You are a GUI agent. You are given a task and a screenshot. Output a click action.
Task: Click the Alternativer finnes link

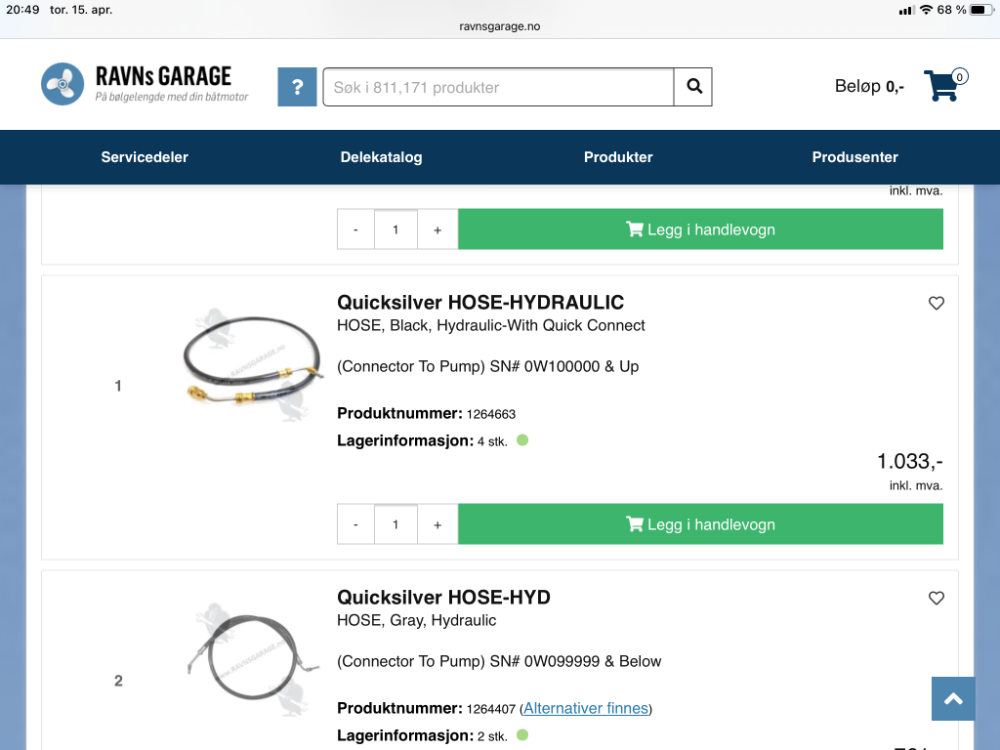585,709
